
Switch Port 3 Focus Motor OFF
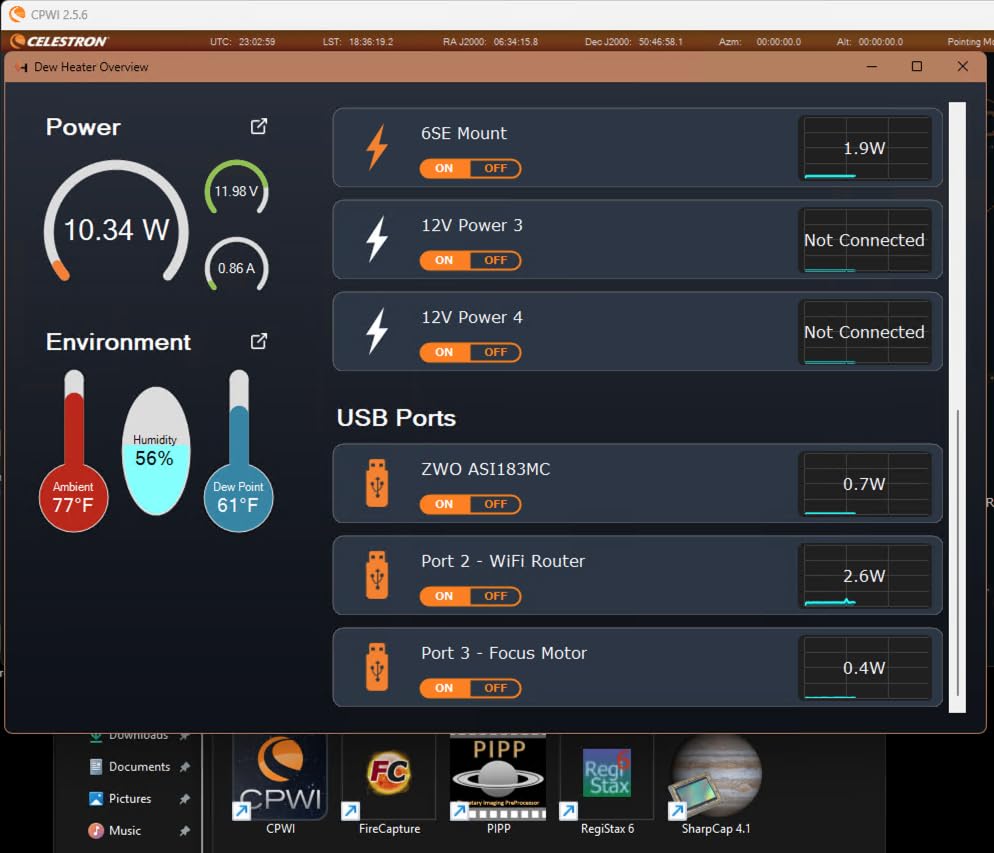coord(496,688)
